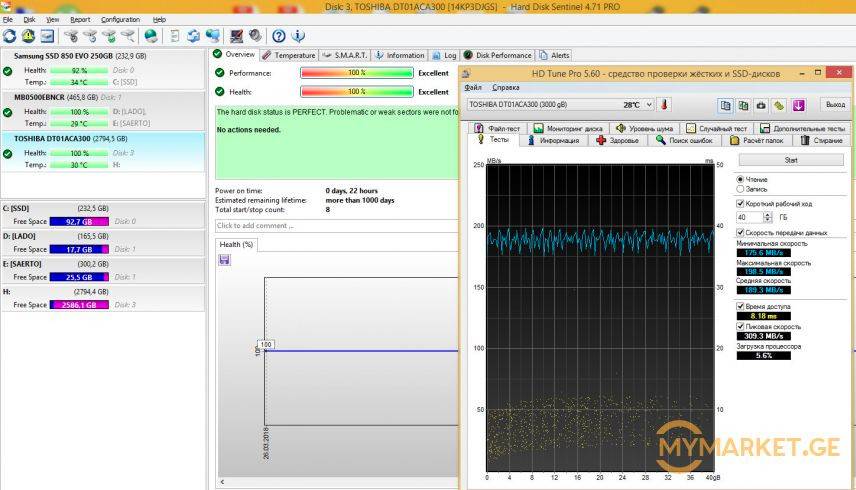This screenshot has width=856, height=490.
Task: Click the disk panel toolbar icon beside the alert icon
Action: coord(47,36)
